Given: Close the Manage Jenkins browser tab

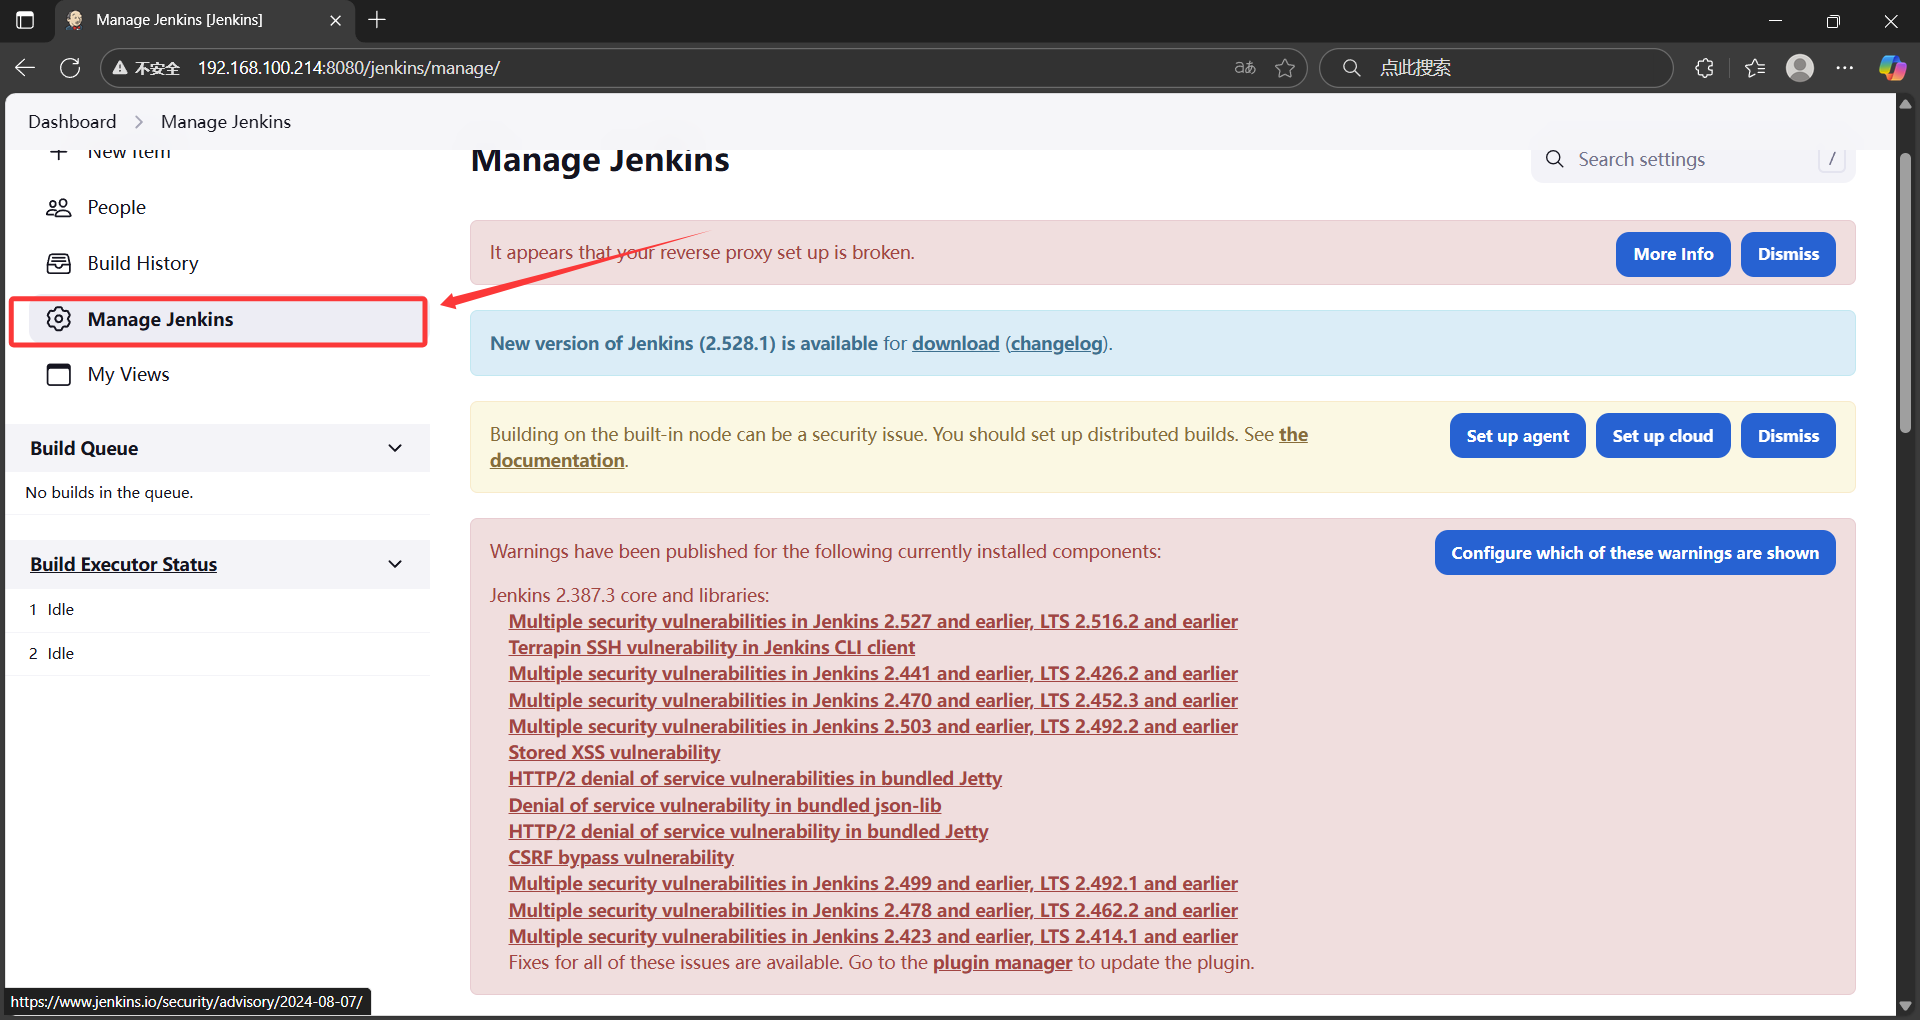Looking at the screenshot, I should [x=335, y=20].
